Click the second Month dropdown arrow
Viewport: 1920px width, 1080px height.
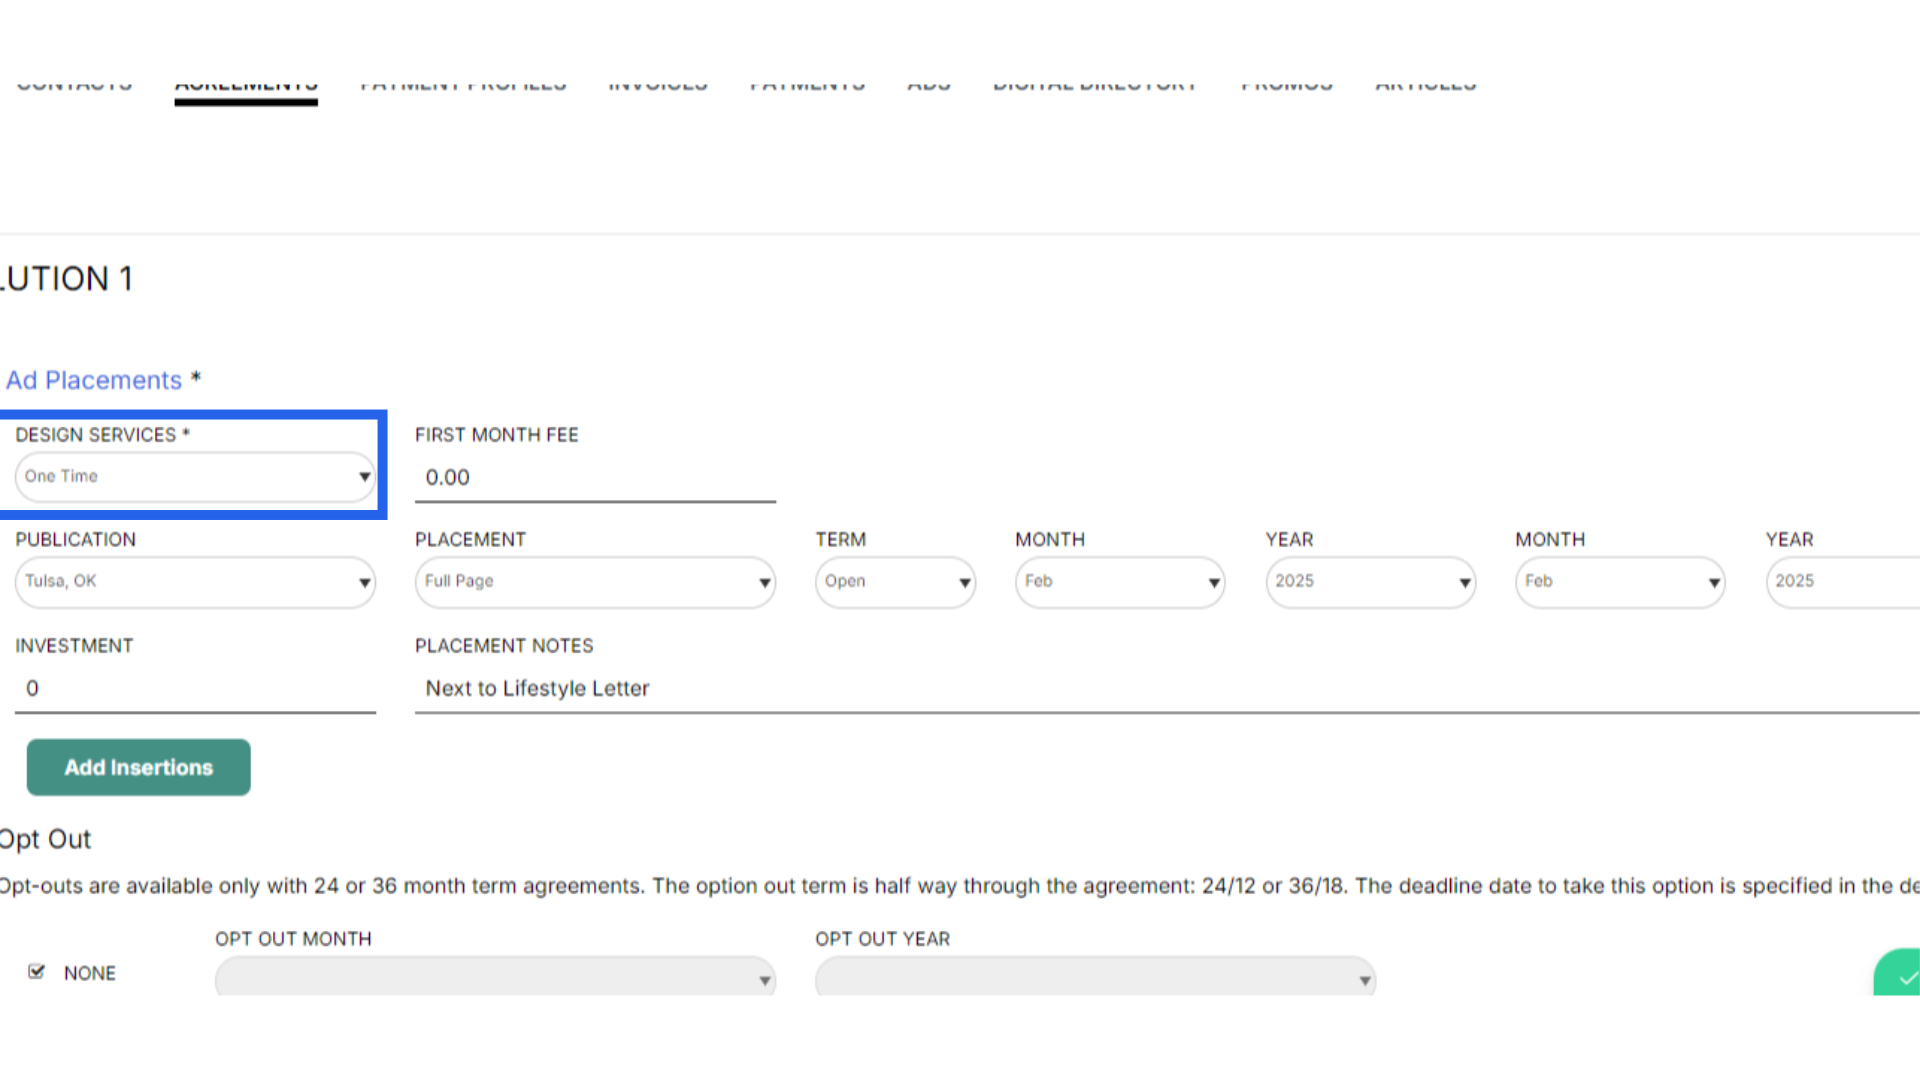[1714, 583]
